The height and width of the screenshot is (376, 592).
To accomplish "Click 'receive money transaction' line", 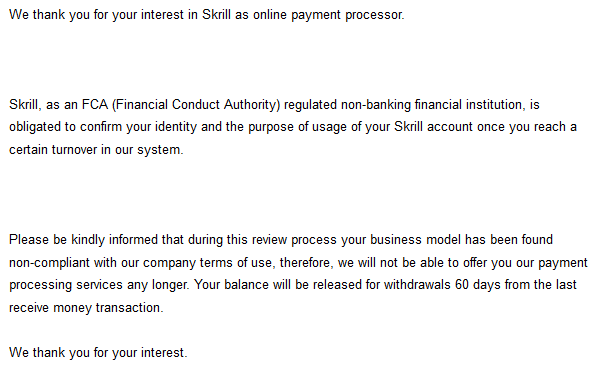I will (x=86, y=308).
